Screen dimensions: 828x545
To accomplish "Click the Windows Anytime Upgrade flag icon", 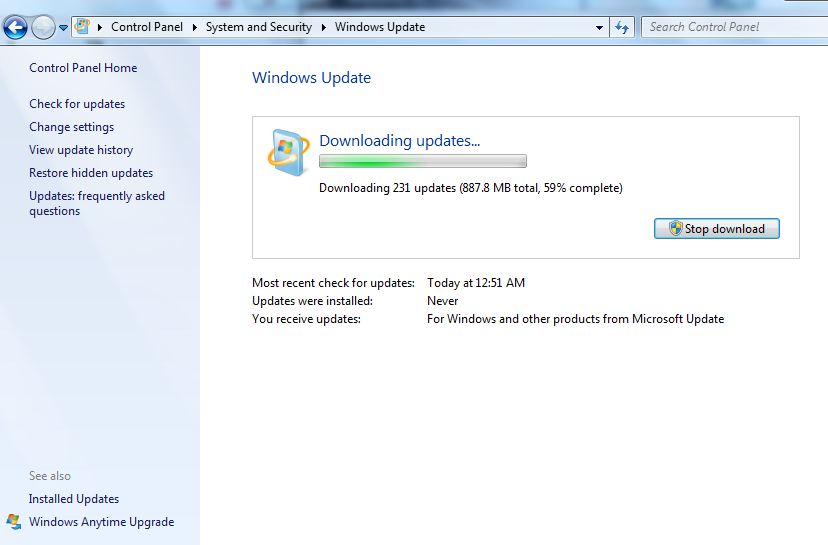I will click(14, 522).
